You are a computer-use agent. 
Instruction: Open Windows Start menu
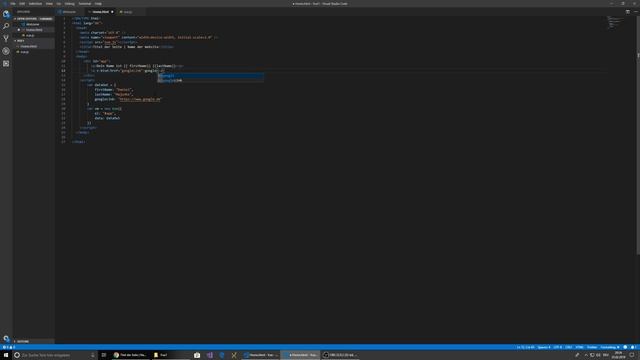coord(6,355)
